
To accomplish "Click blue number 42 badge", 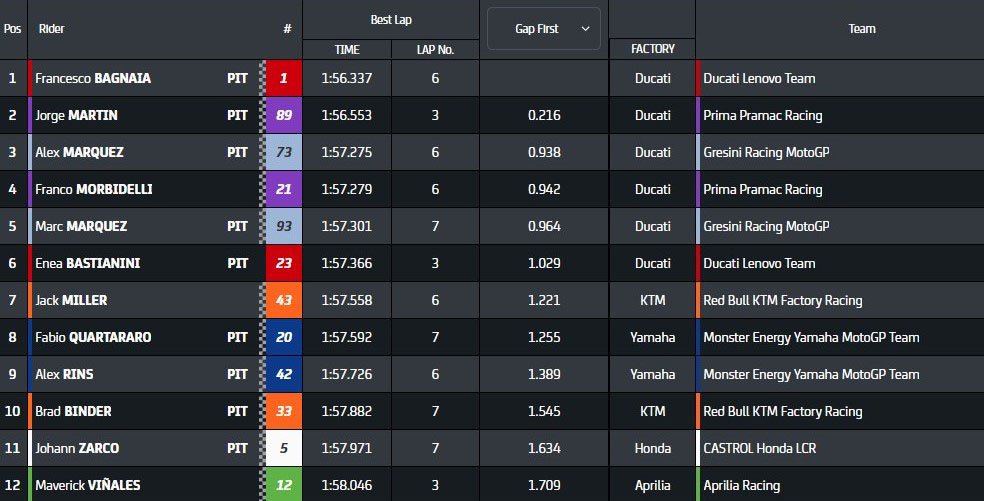I will pos(284,375).
